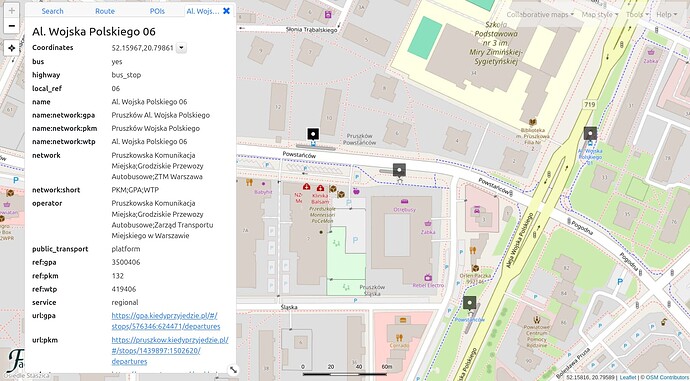Click the resize handle of the info panel
Screen dimensions: 690x381
[x=233, y=370]
